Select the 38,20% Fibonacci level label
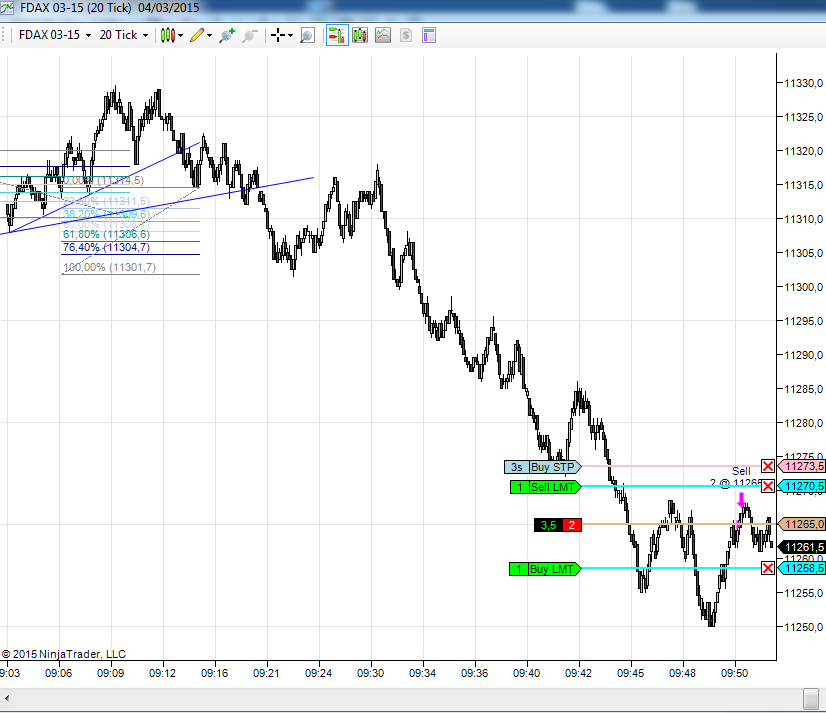This screenshot has width=826, height=713. [x=106, y=214]
